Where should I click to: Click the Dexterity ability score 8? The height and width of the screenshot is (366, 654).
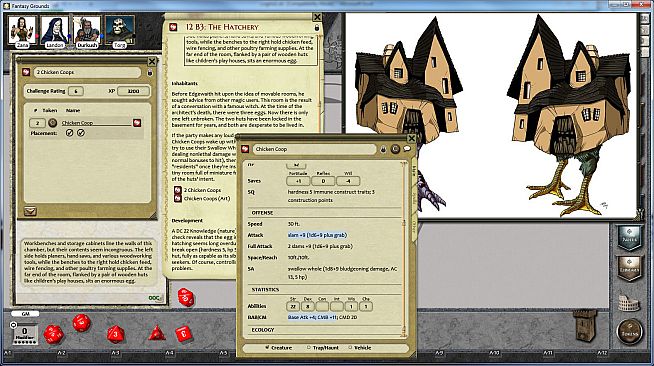(x=308, y=306)
